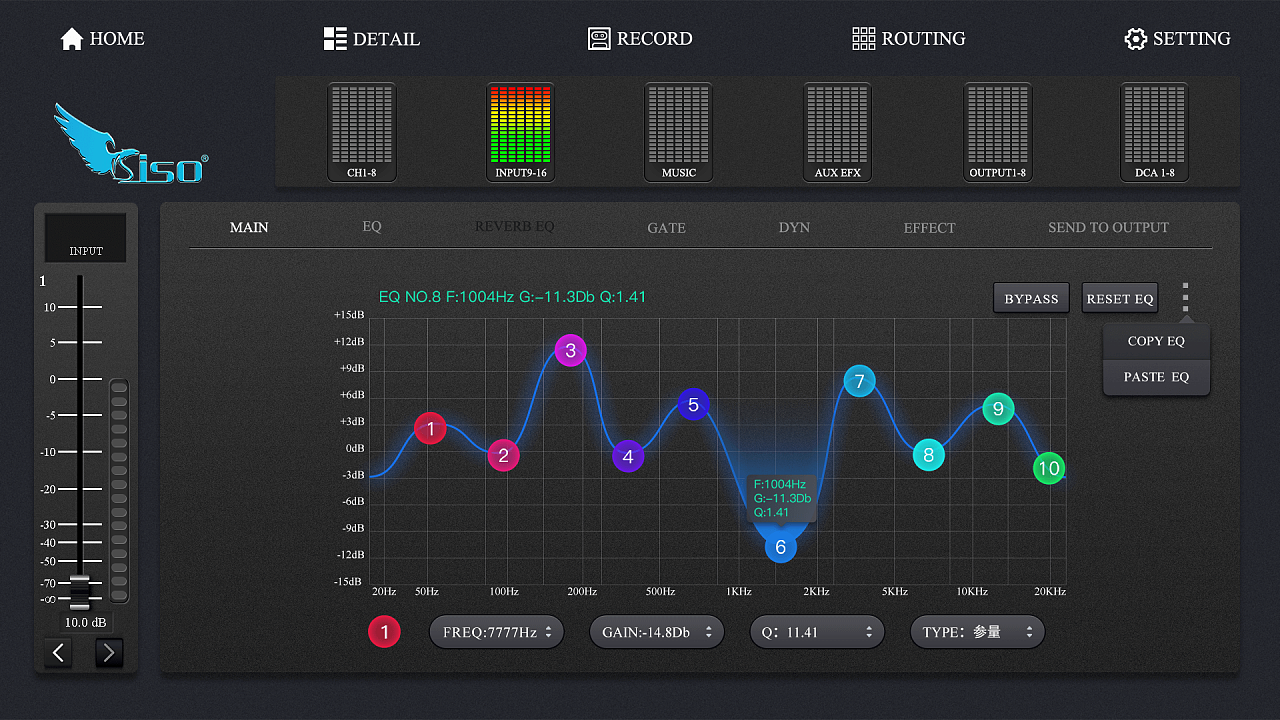Switch to the MAIN tab
The width and height of the screenshot is (1280, 720).
tap(249, 227)
